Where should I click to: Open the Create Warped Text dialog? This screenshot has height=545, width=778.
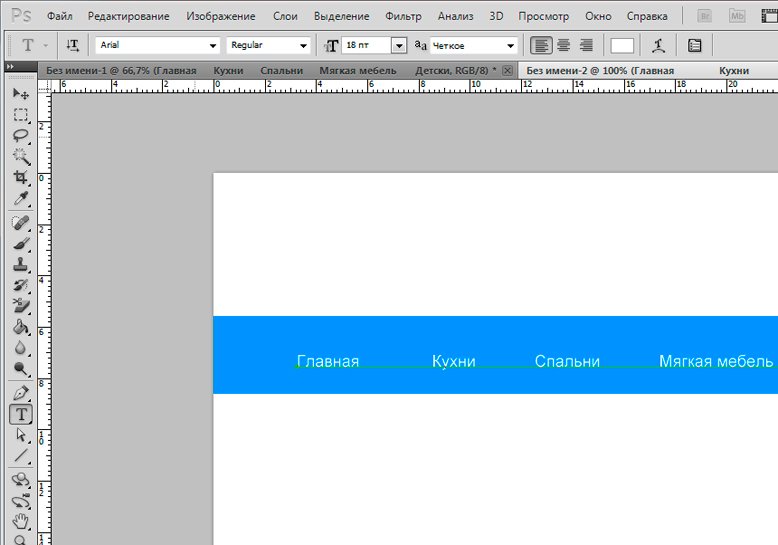point(657,46)
